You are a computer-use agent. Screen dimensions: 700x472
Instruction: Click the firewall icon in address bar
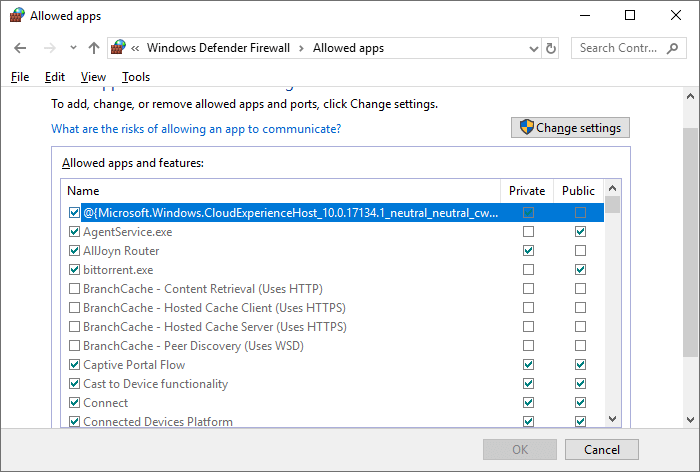click(120, 48)
